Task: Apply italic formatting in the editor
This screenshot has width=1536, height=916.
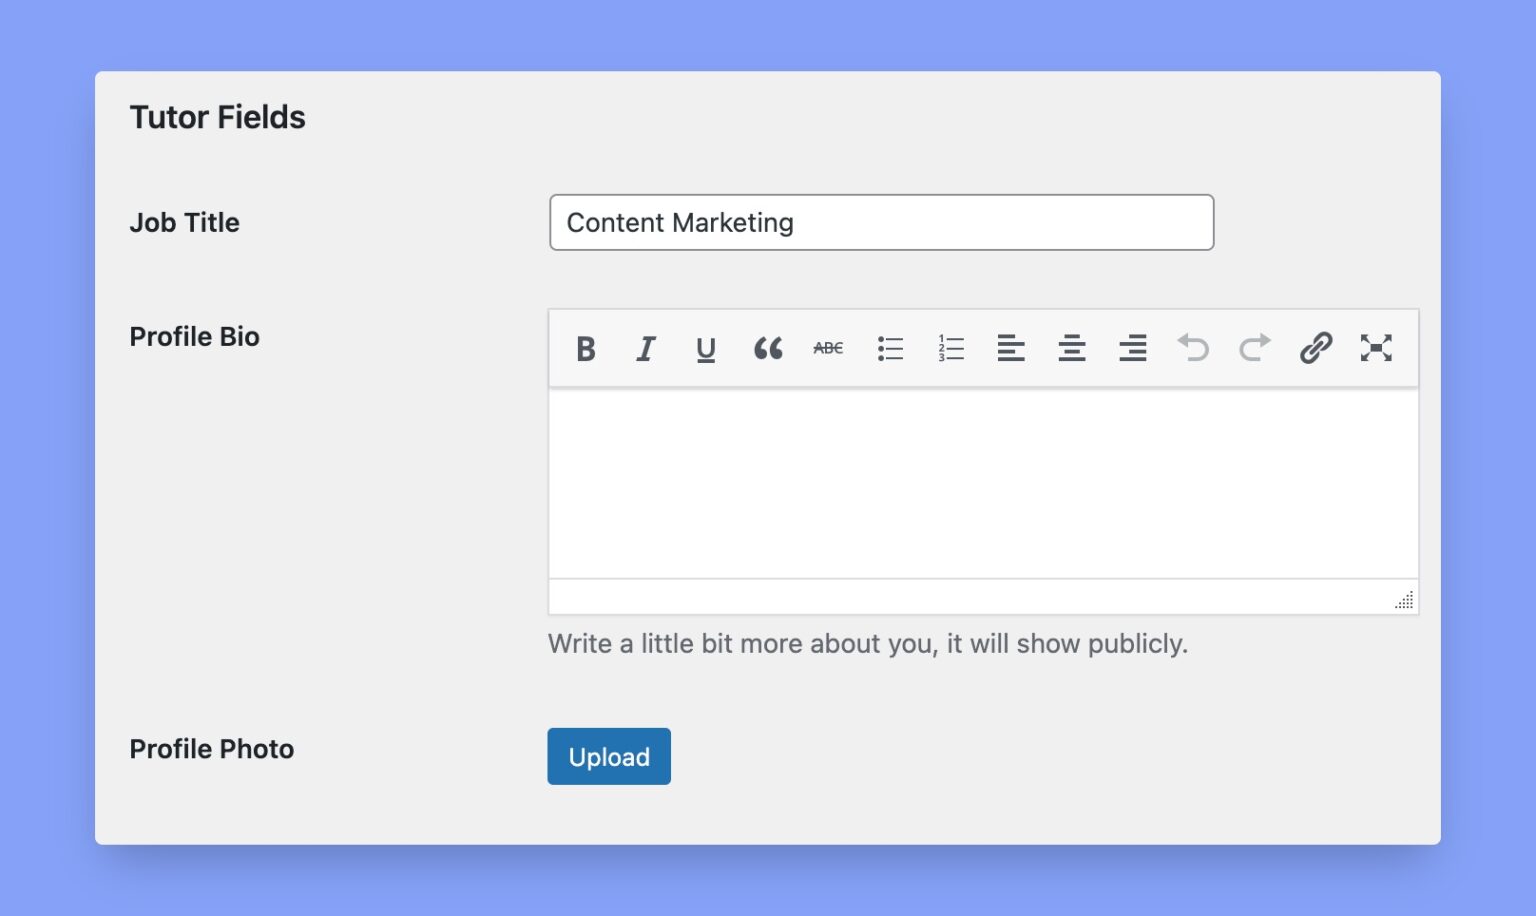Action: pyautogui.click(x=646, y=348)
